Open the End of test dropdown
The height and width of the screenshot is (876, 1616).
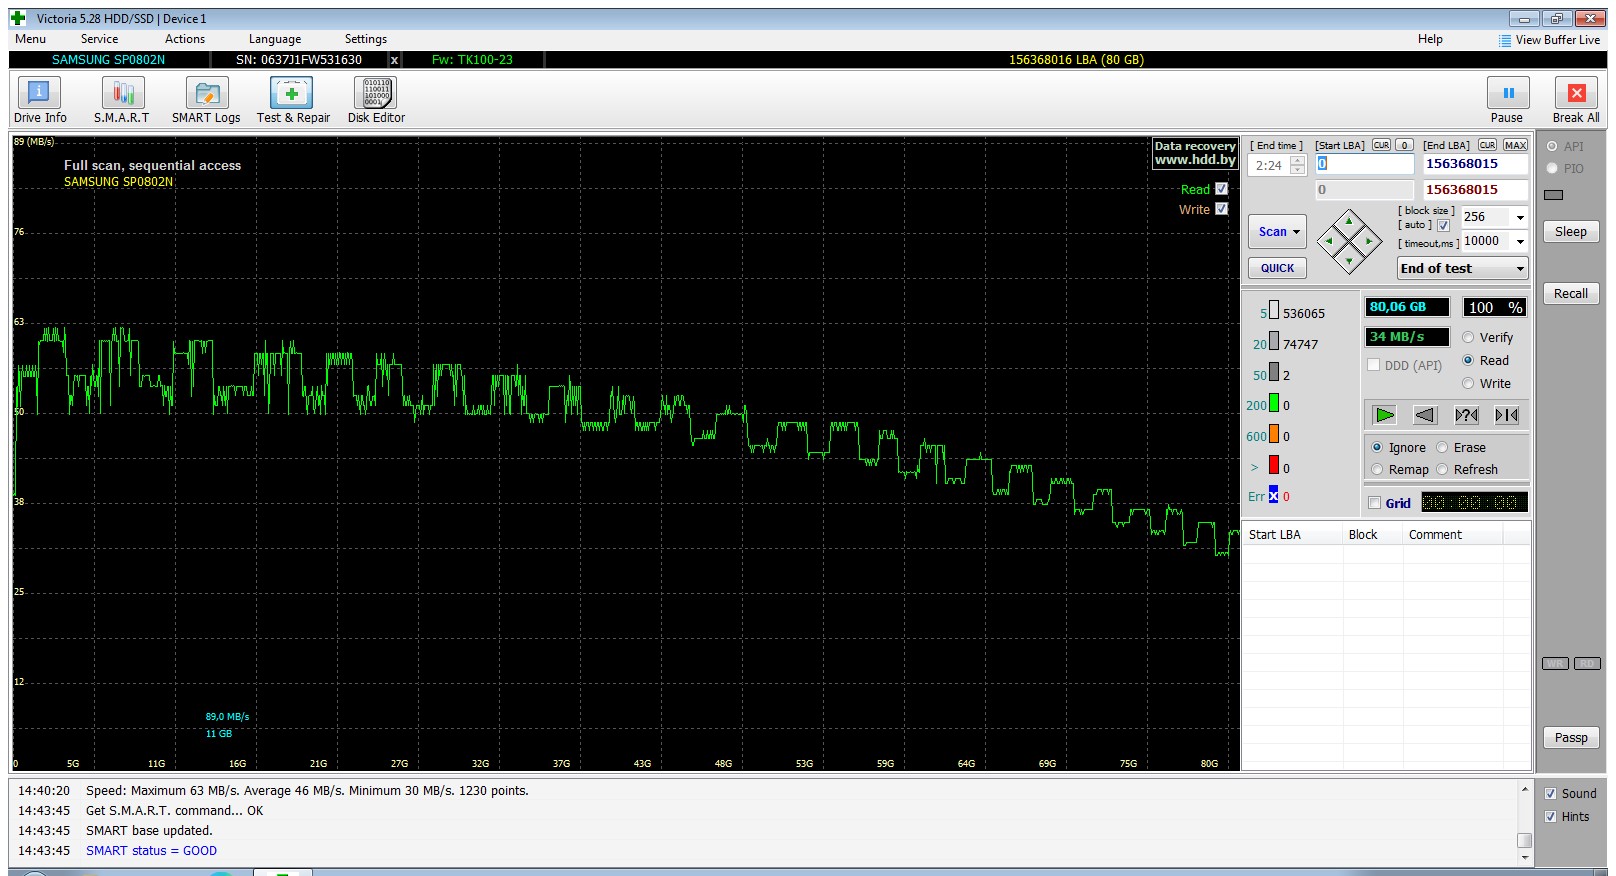1462,269
